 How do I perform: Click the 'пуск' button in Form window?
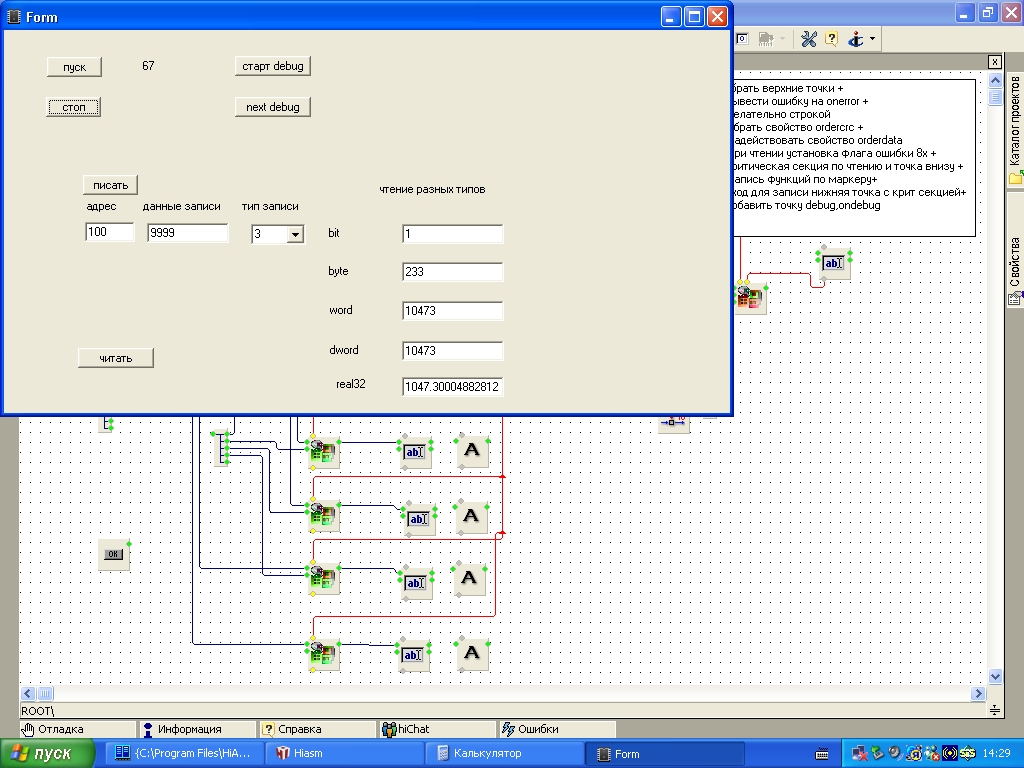pos(74,67)
